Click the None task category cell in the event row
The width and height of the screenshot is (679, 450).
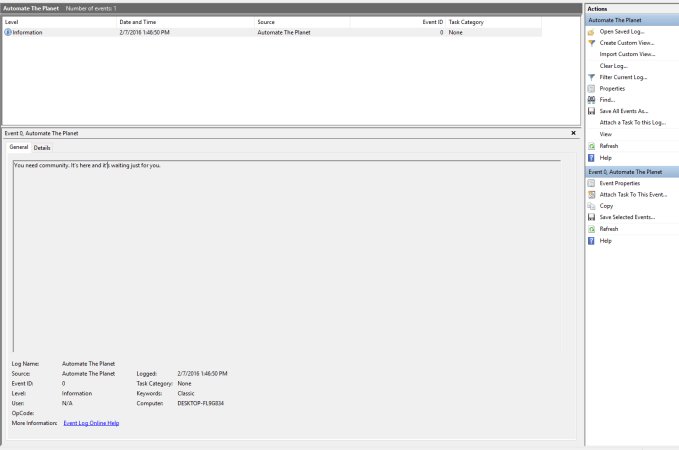[x=456, y=32]
